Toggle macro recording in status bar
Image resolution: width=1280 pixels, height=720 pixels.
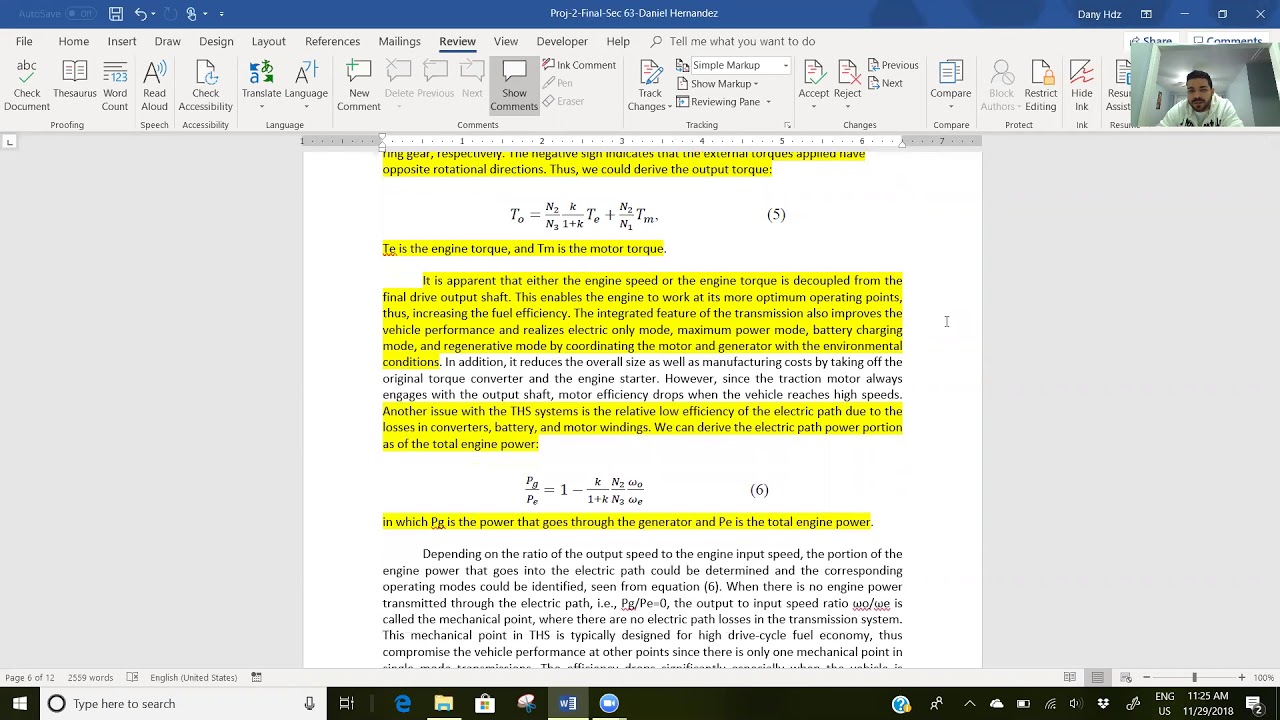click(256, 677)
